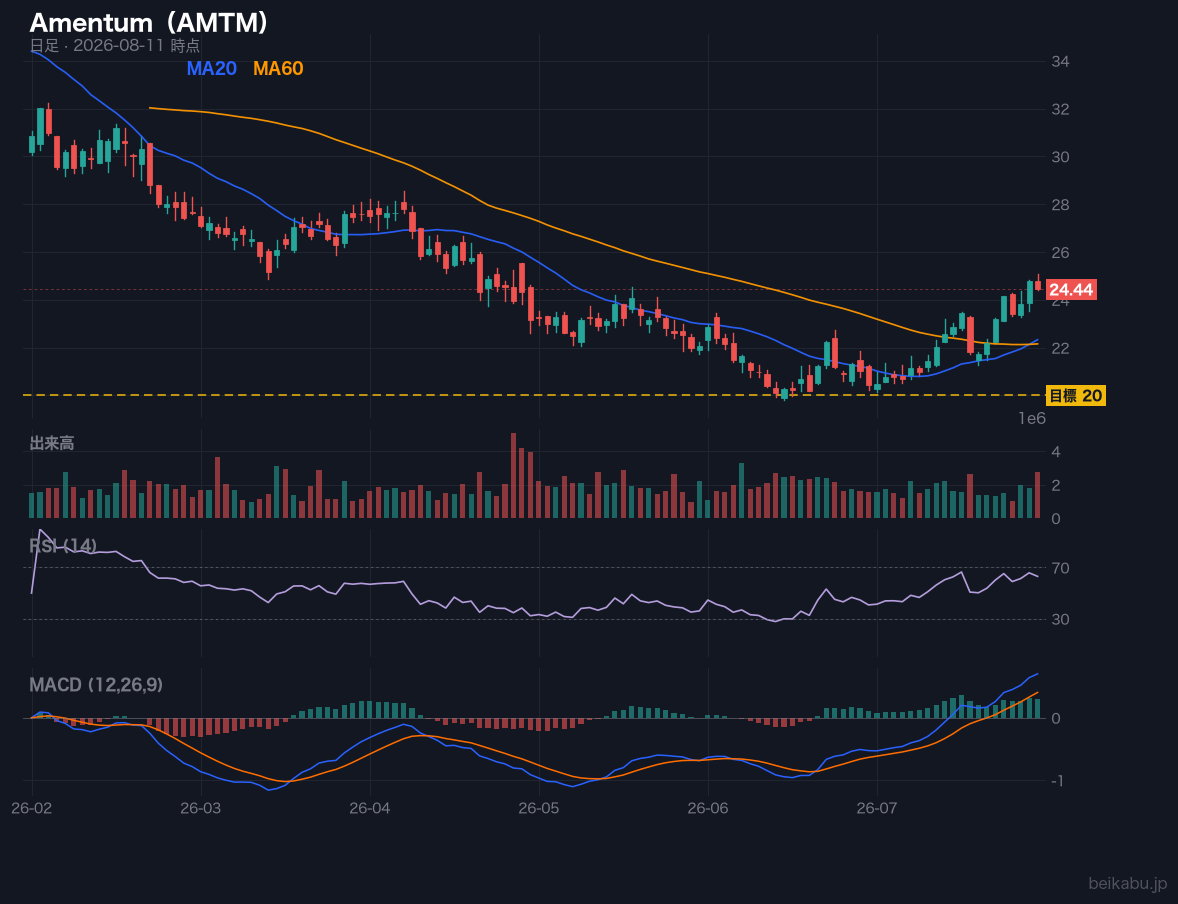Click the 1e6 volume scale label
1178x904 pixels.
(x=1032, y=419)
